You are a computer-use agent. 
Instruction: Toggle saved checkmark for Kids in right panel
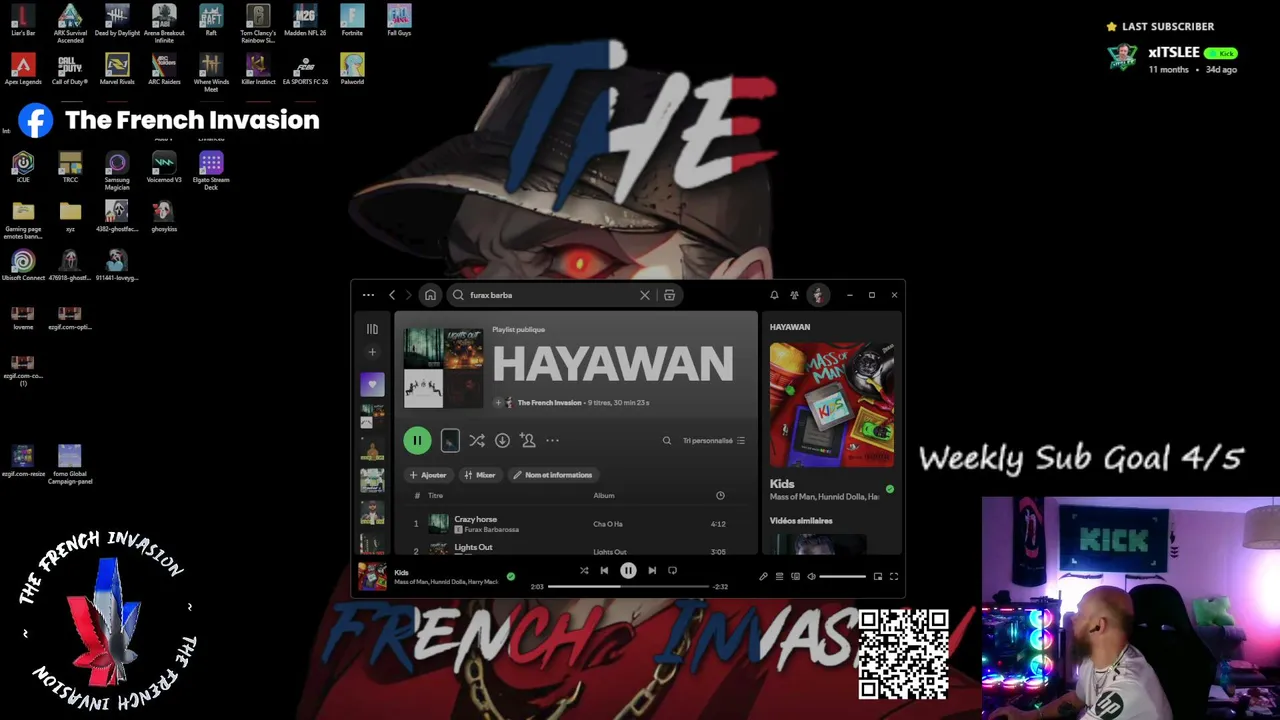890,490
